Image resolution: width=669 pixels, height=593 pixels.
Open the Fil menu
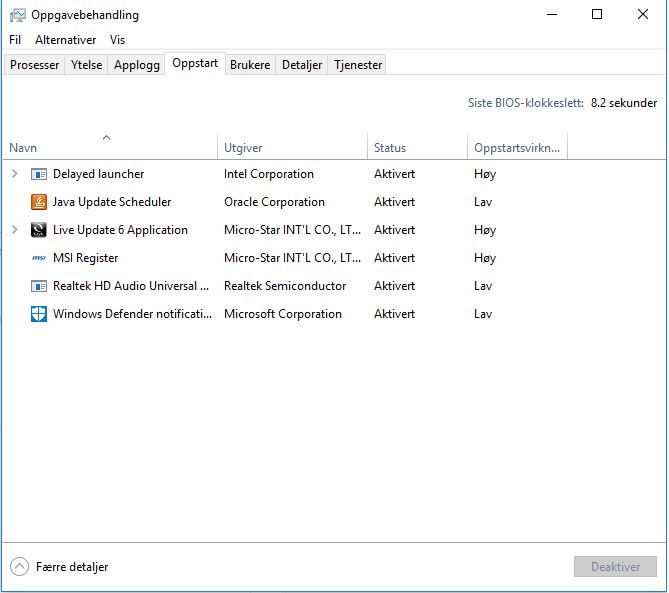click(15, 40)
